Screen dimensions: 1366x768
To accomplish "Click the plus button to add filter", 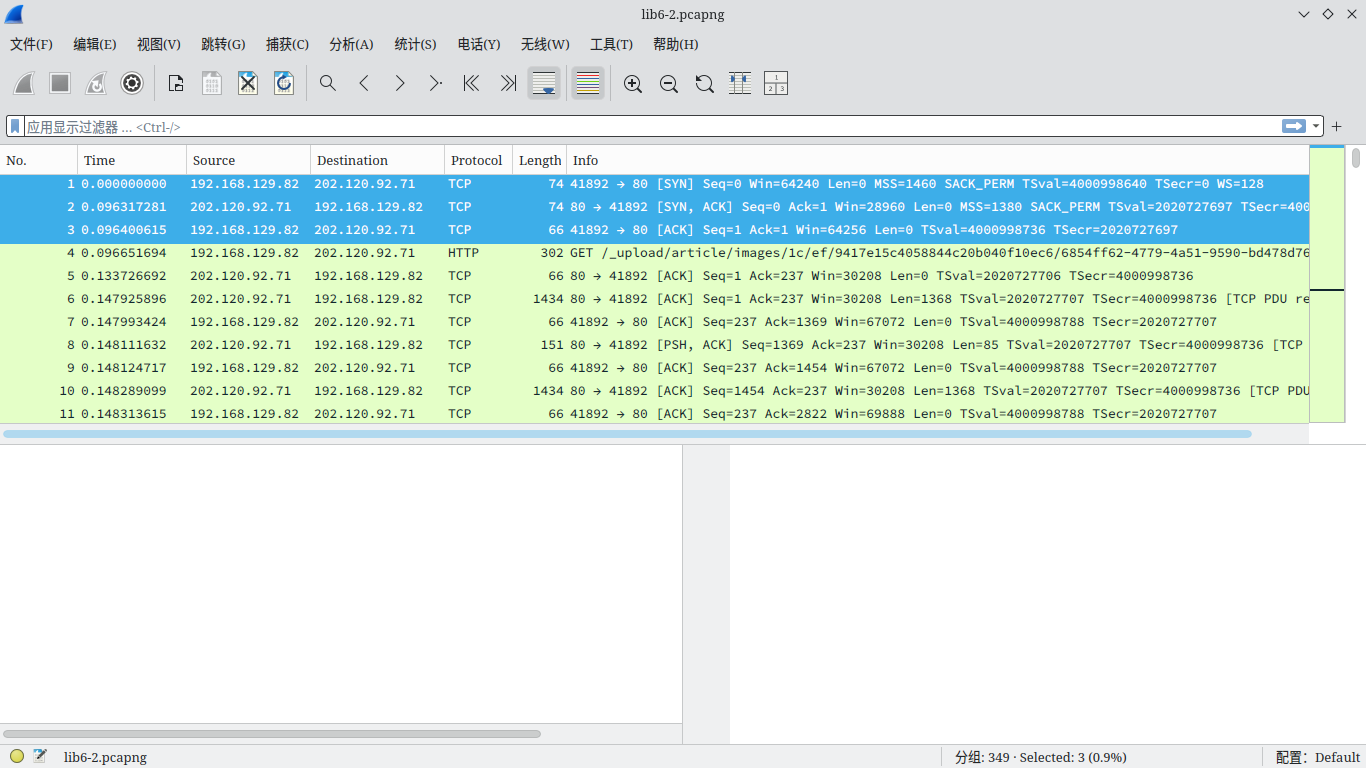I will coord(1336,127).
